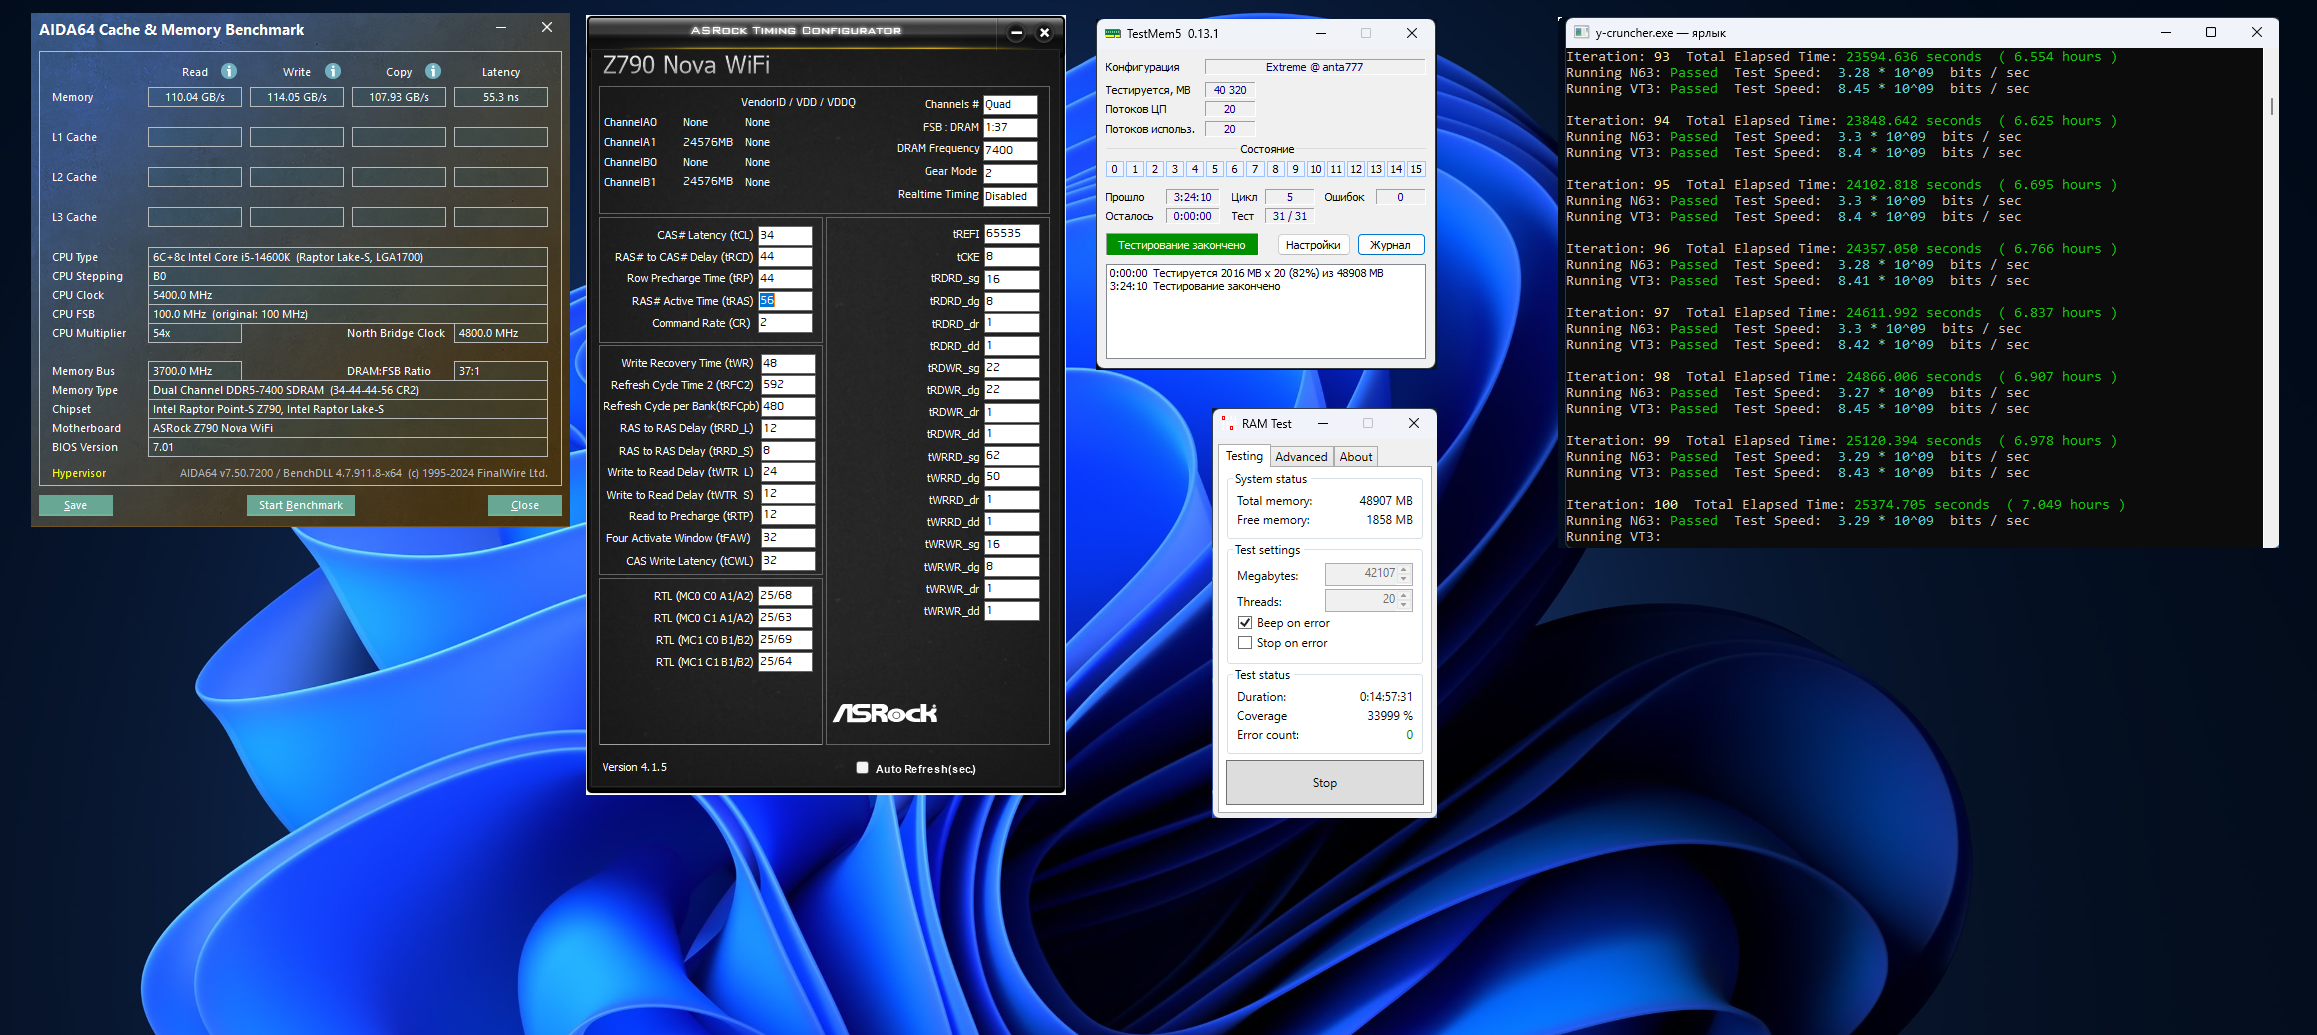
Task: Close the ASRock Timing Configurator window
Action: click(x=1044, y=33)
